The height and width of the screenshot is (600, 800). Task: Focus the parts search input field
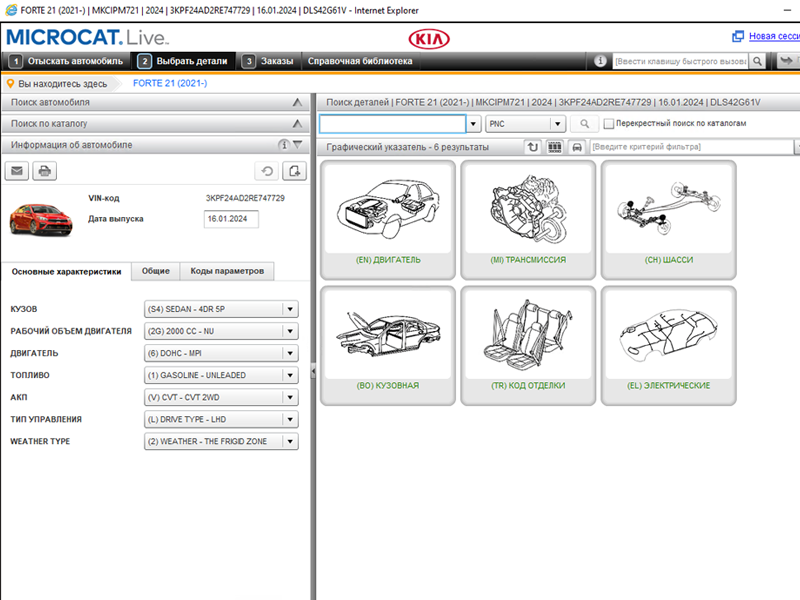point(392,123)
